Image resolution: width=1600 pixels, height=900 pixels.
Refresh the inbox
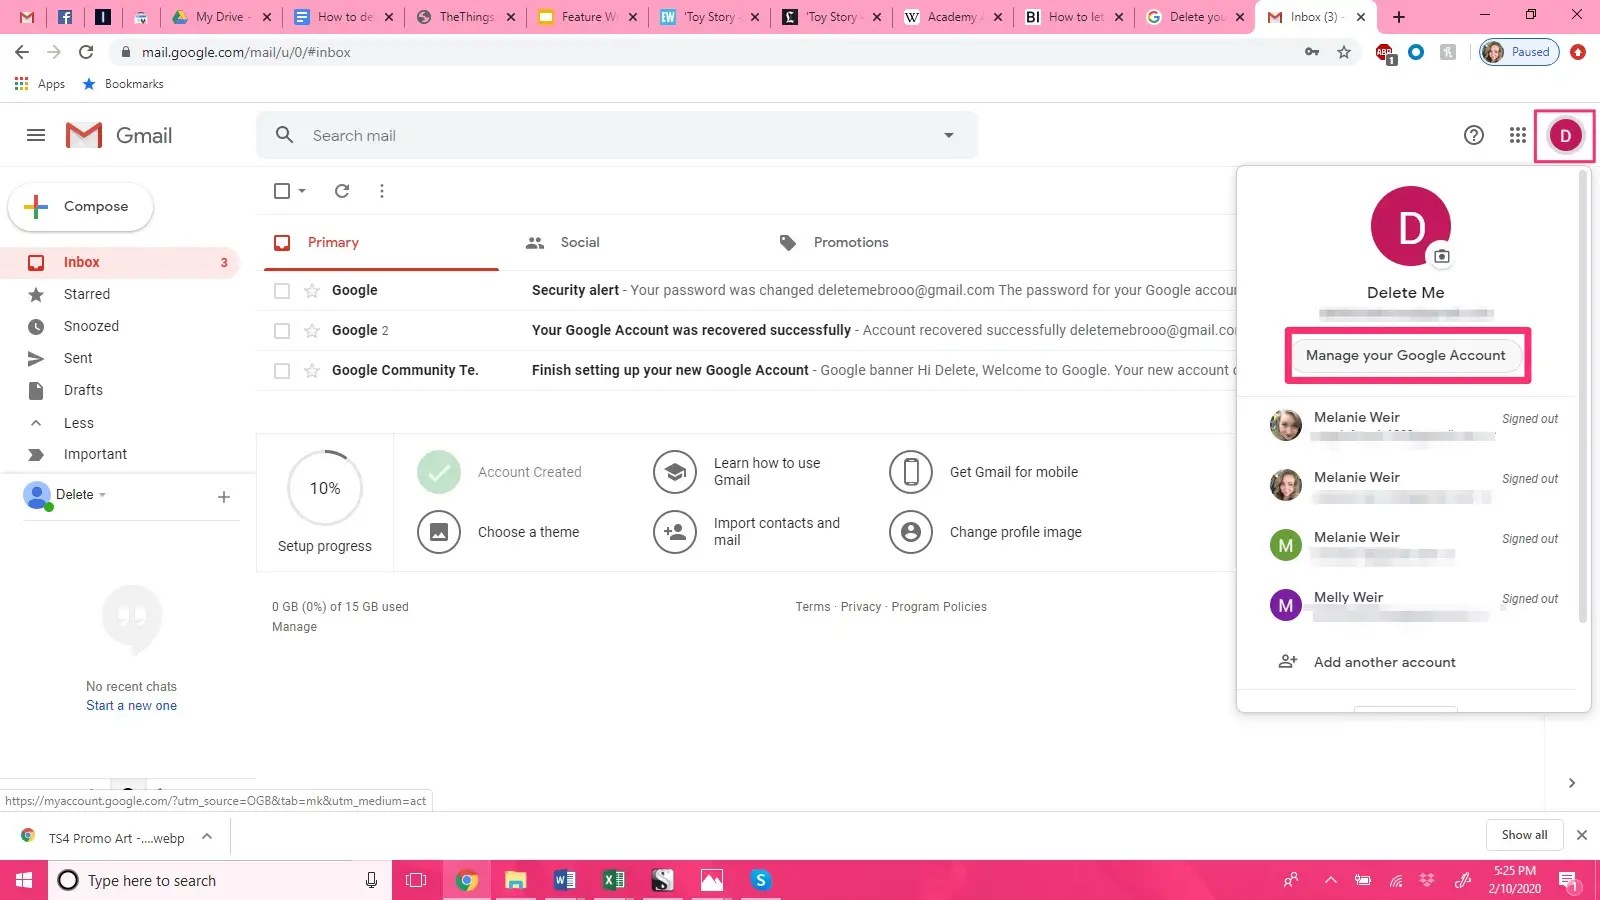[x=341, y=190]
